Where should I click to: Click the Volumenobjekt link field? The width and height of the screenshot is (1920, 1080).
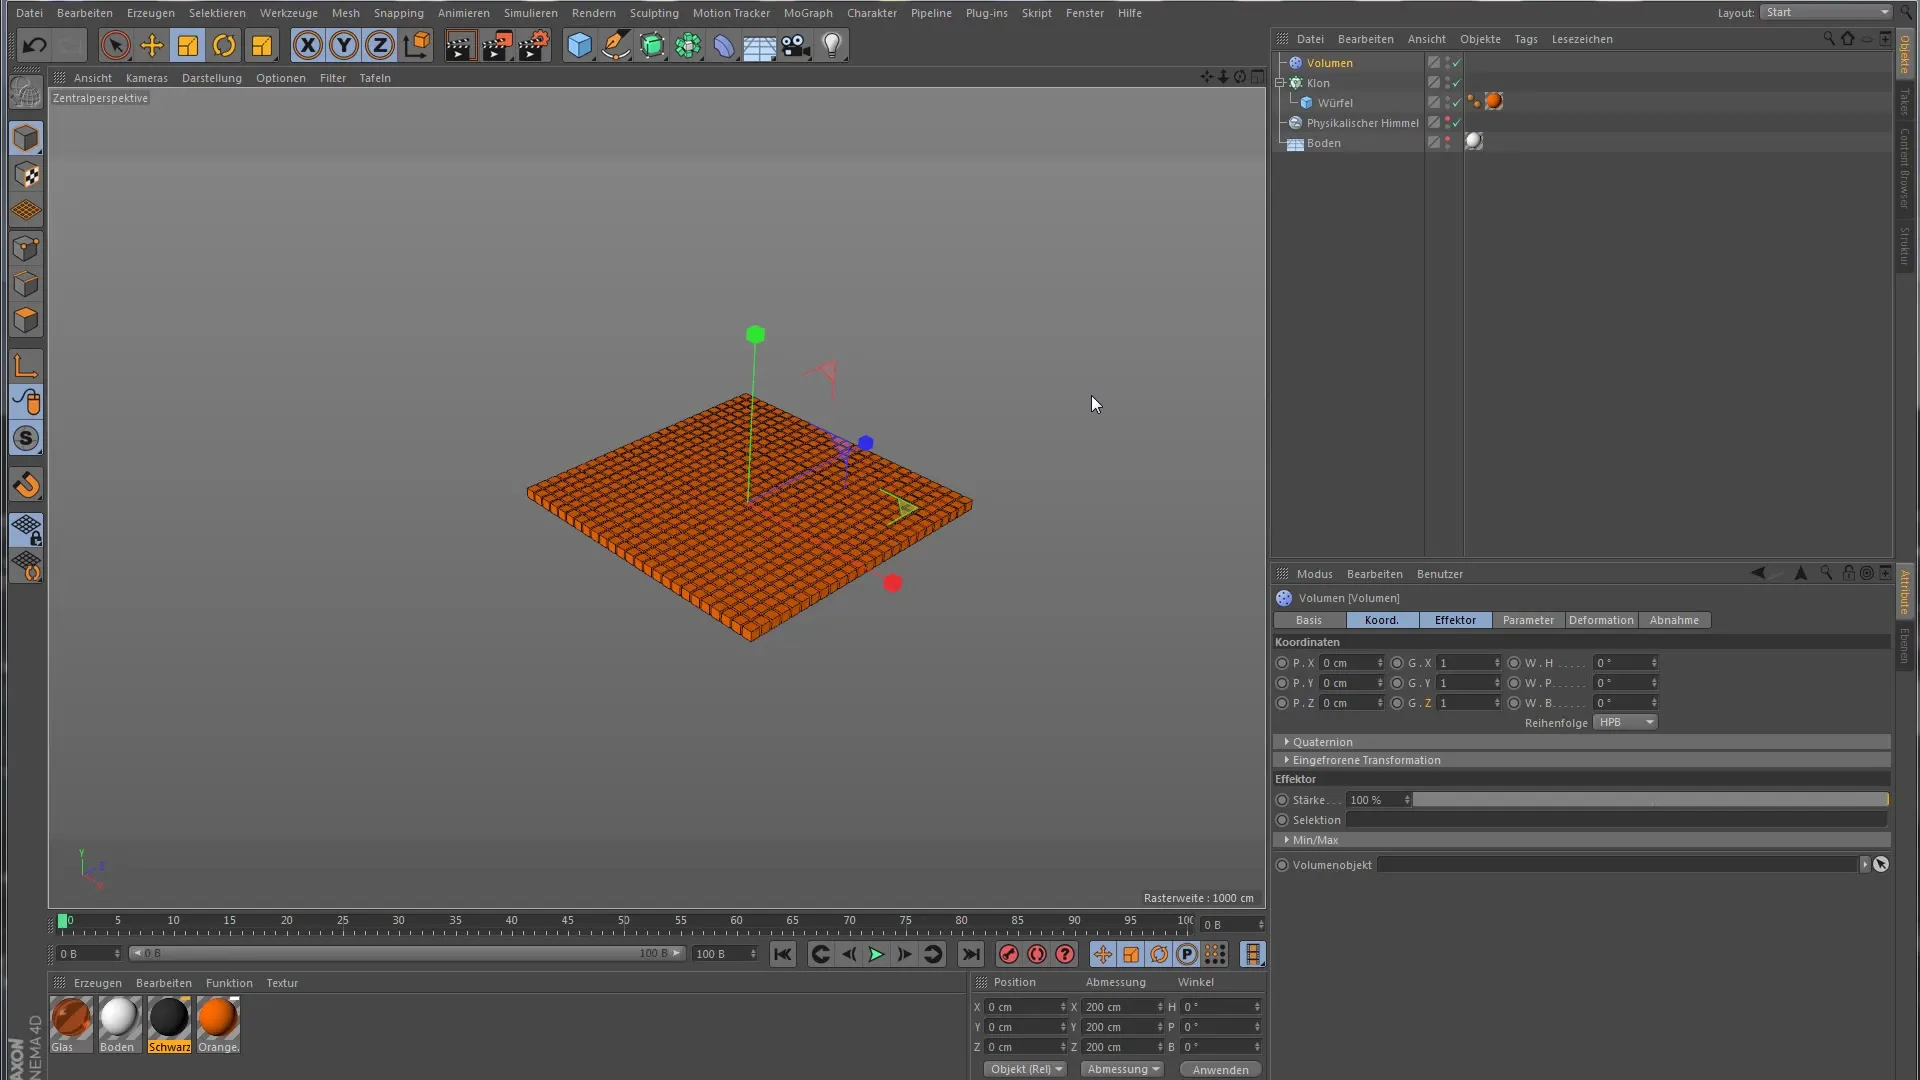point(1617,865)
